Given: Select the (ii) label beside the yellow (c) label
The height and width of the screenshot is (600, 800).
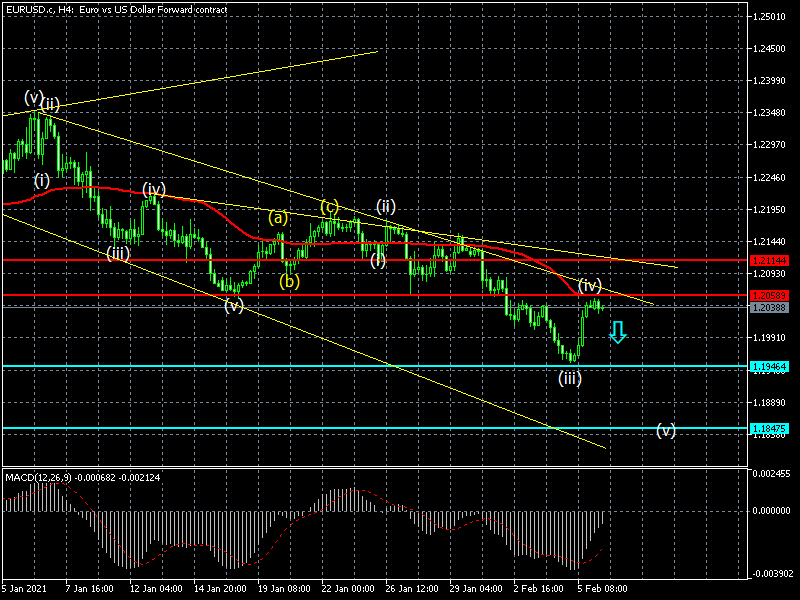Looking at the screenshot, I should tap(386, 207).
